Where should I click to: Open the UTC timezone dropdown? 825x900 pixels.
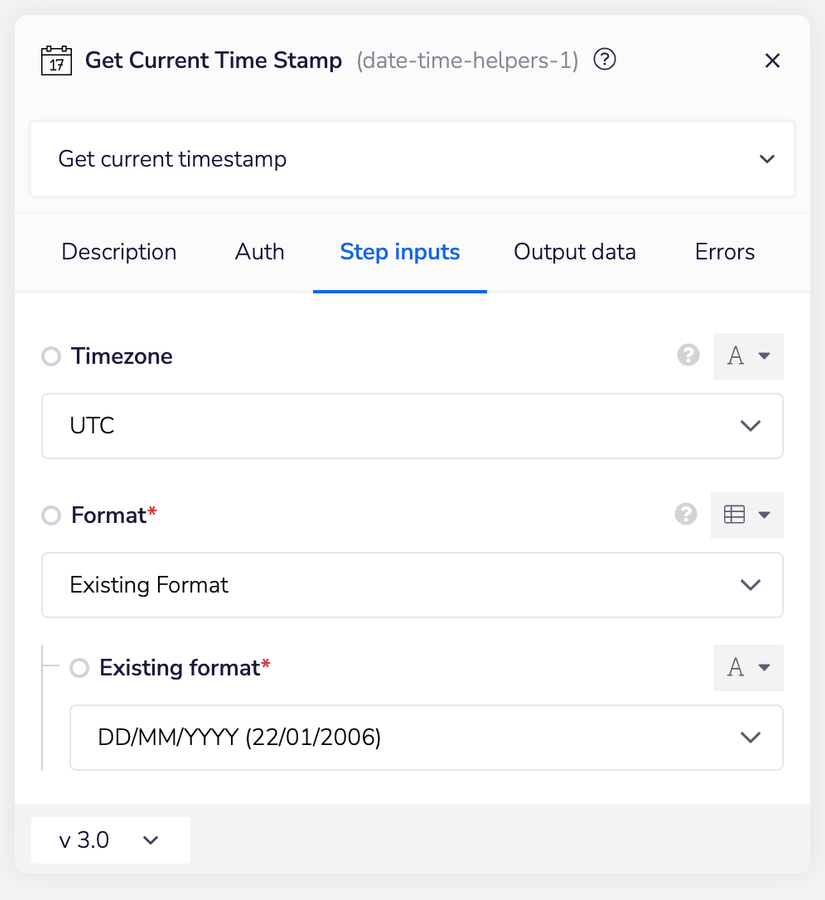tap(412, 426)
